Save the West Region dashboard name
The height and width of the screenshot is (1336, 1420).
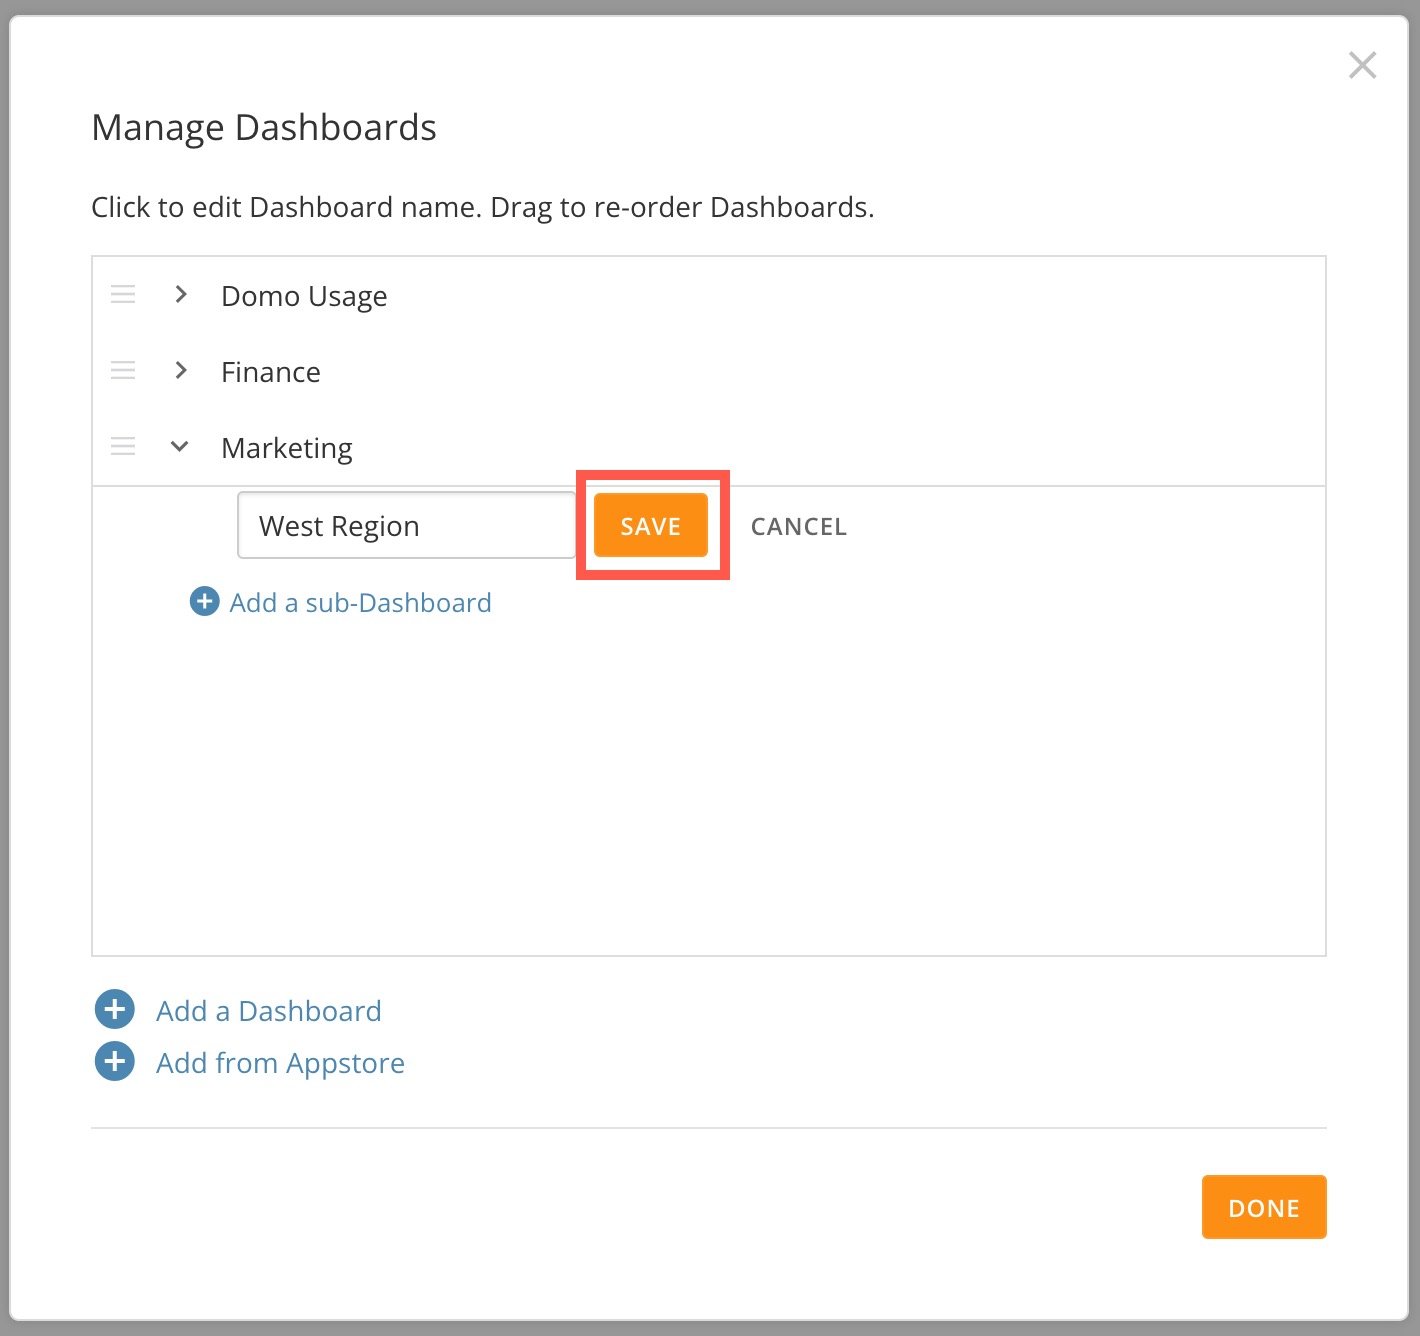(x=650, y=525)
